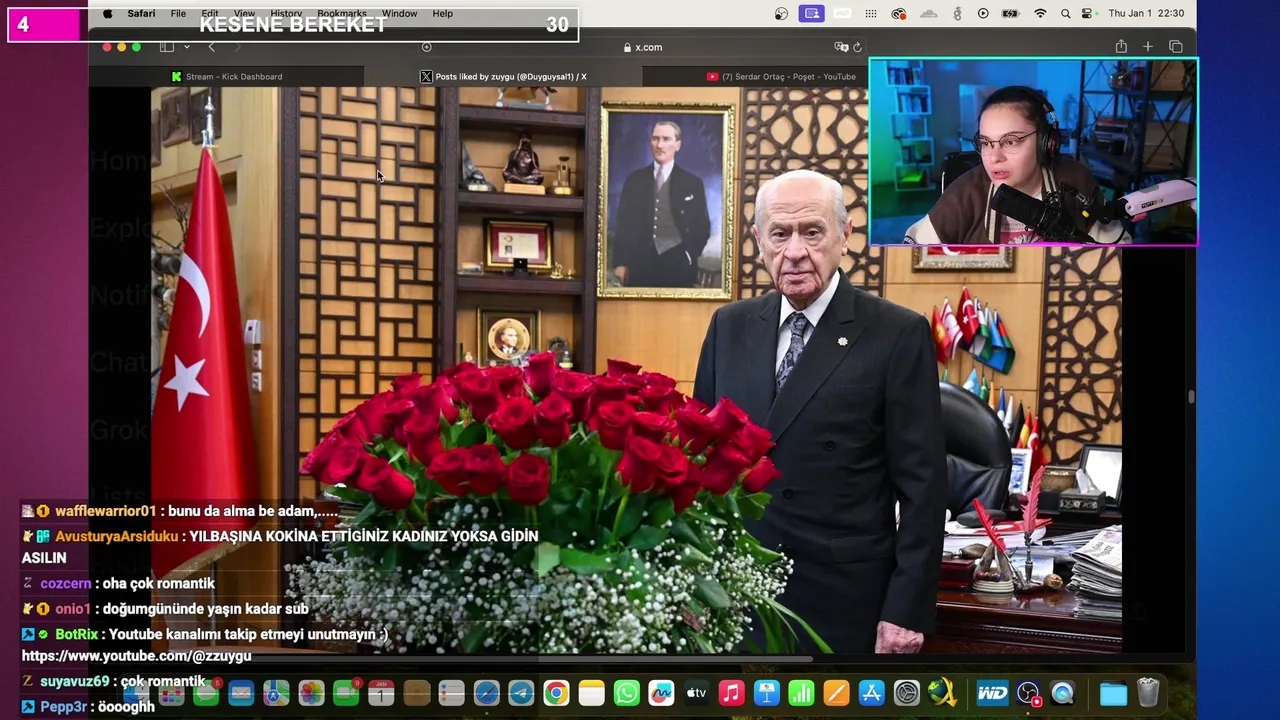Click the x.com address bar
1280x720 pixels.
click(x=642, y=47)
